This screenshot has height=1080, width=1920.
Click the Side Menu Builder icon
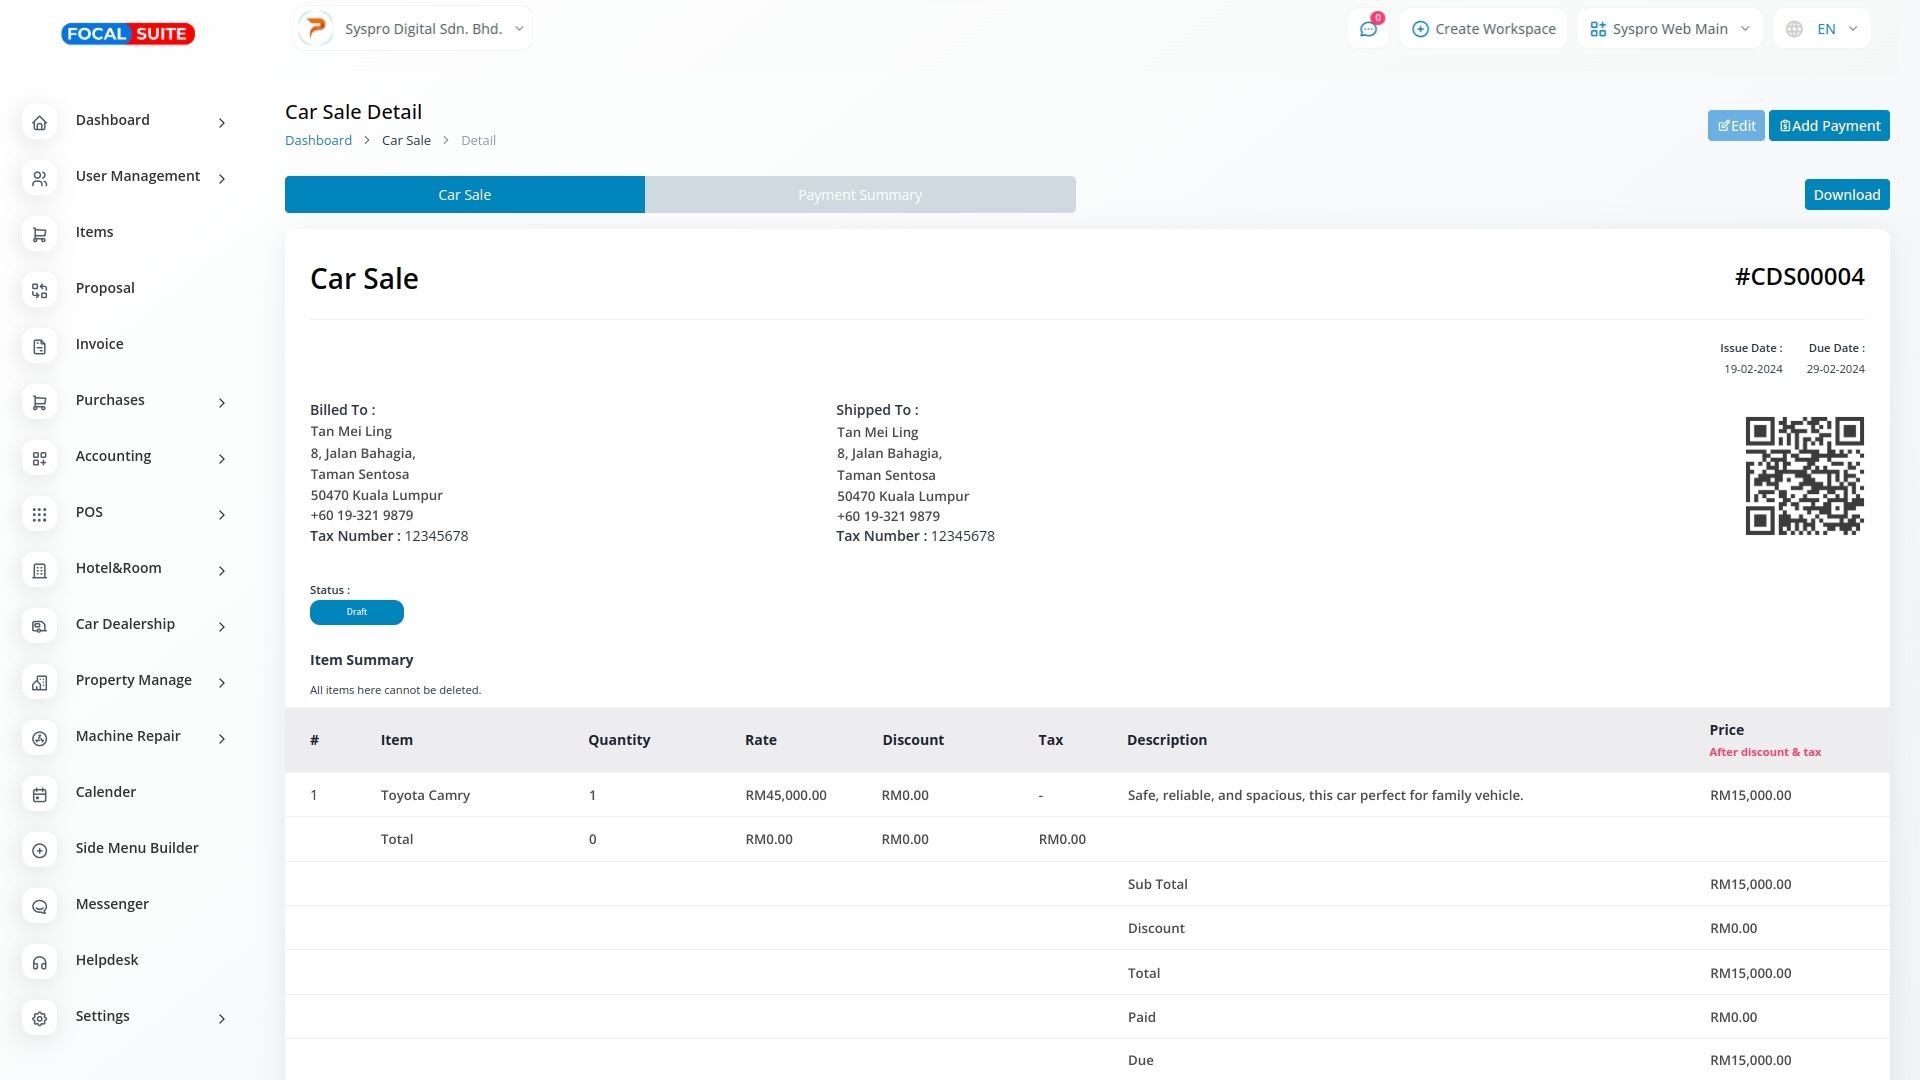(x=39, y=851)
